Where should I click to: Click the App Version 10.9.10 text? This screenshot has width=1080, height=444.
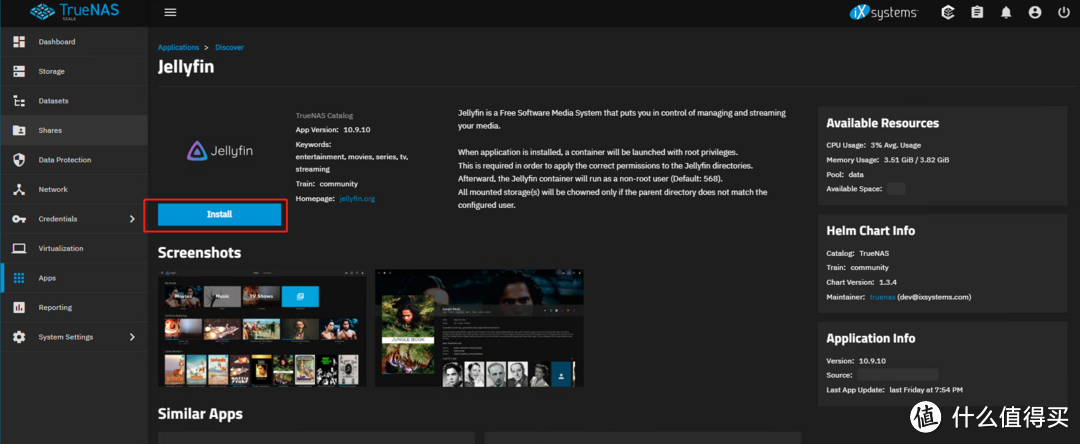(x=333, y=129)
